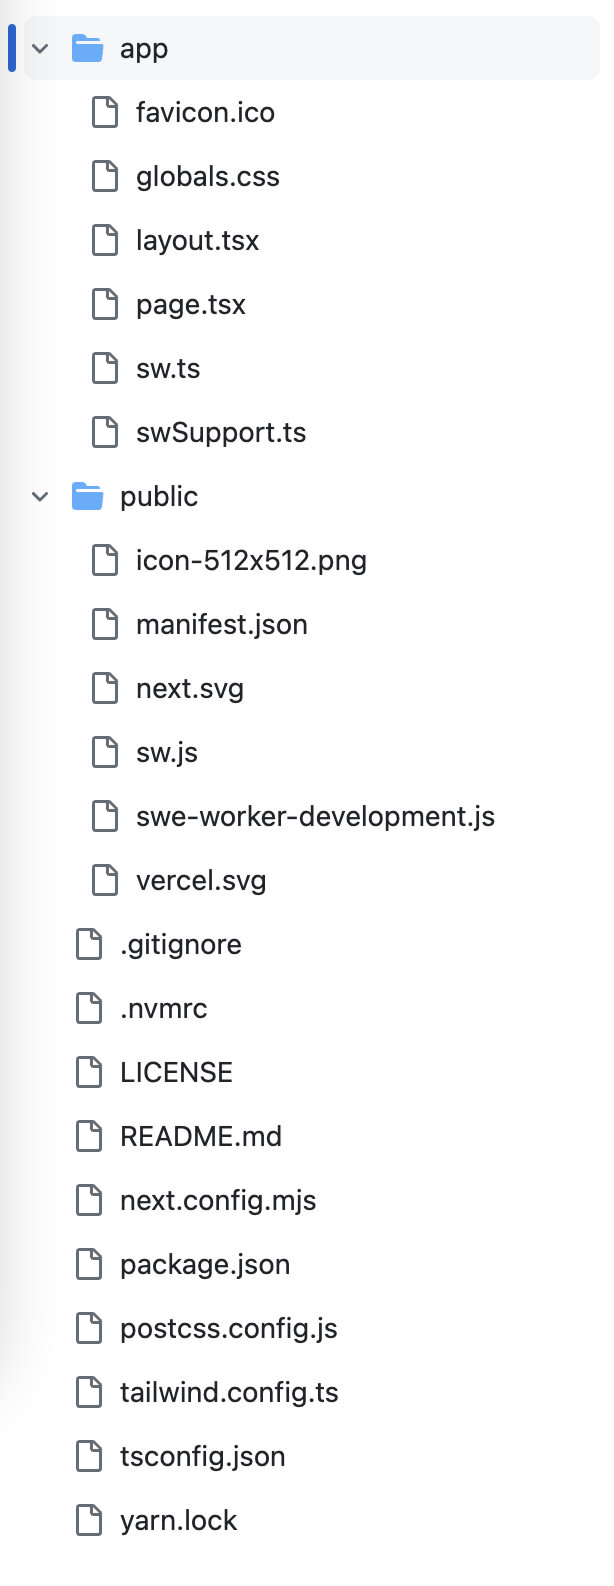Click the file icon beside yarn.lock

[x=89, y=1520]
